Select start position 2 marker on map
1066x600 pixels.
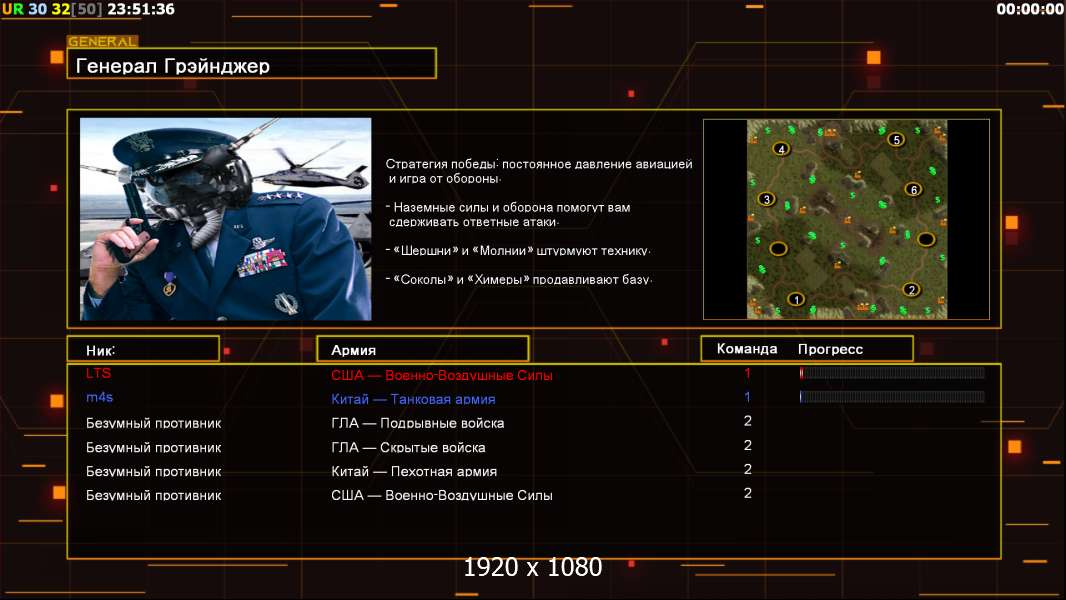pos(911,290)
